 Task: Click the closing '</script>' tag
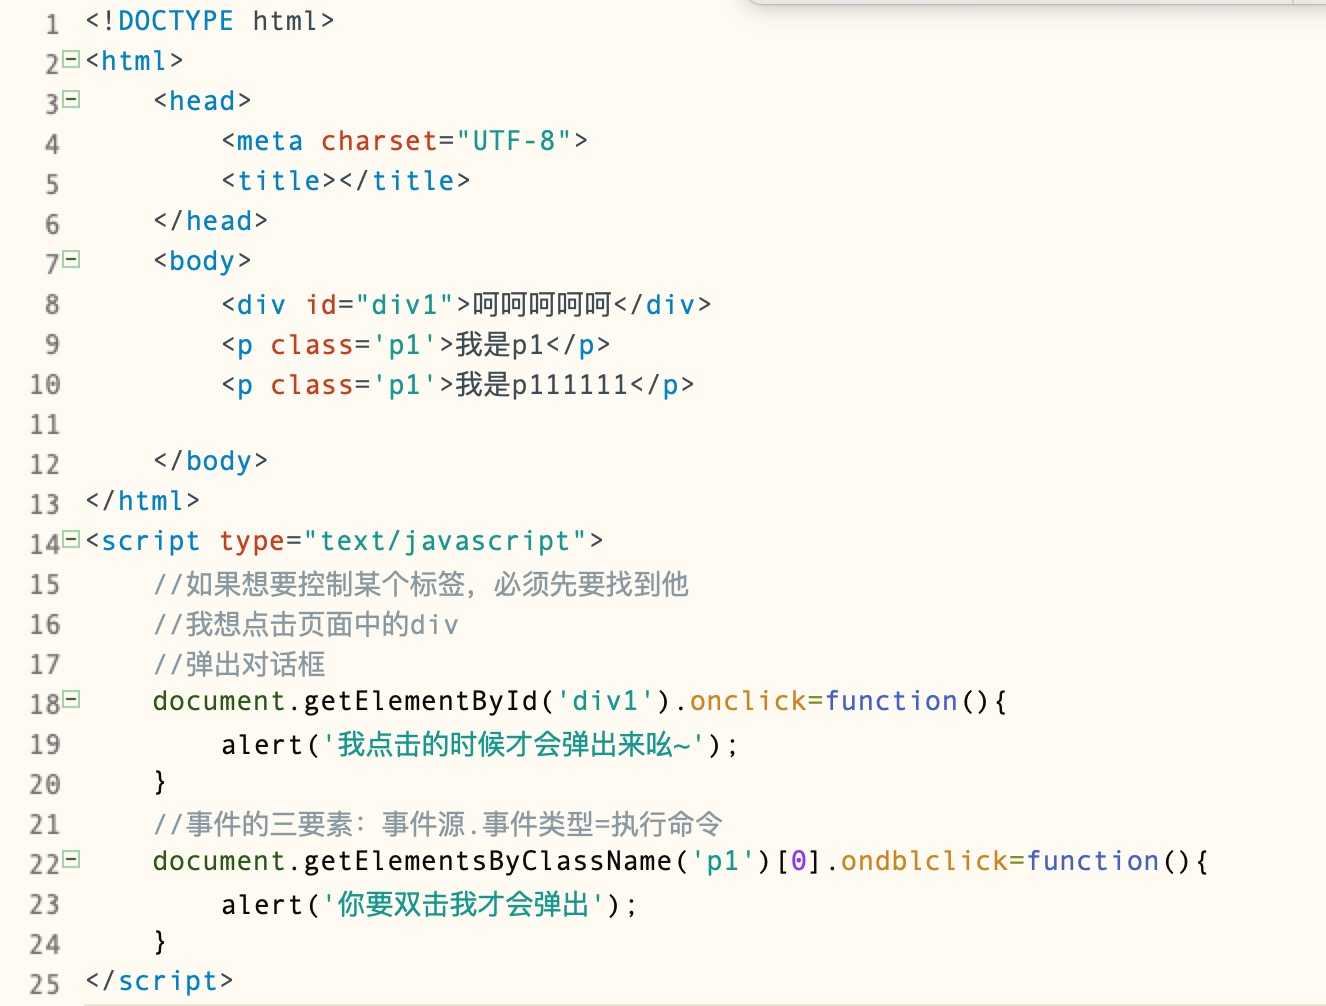click(160, 981)
